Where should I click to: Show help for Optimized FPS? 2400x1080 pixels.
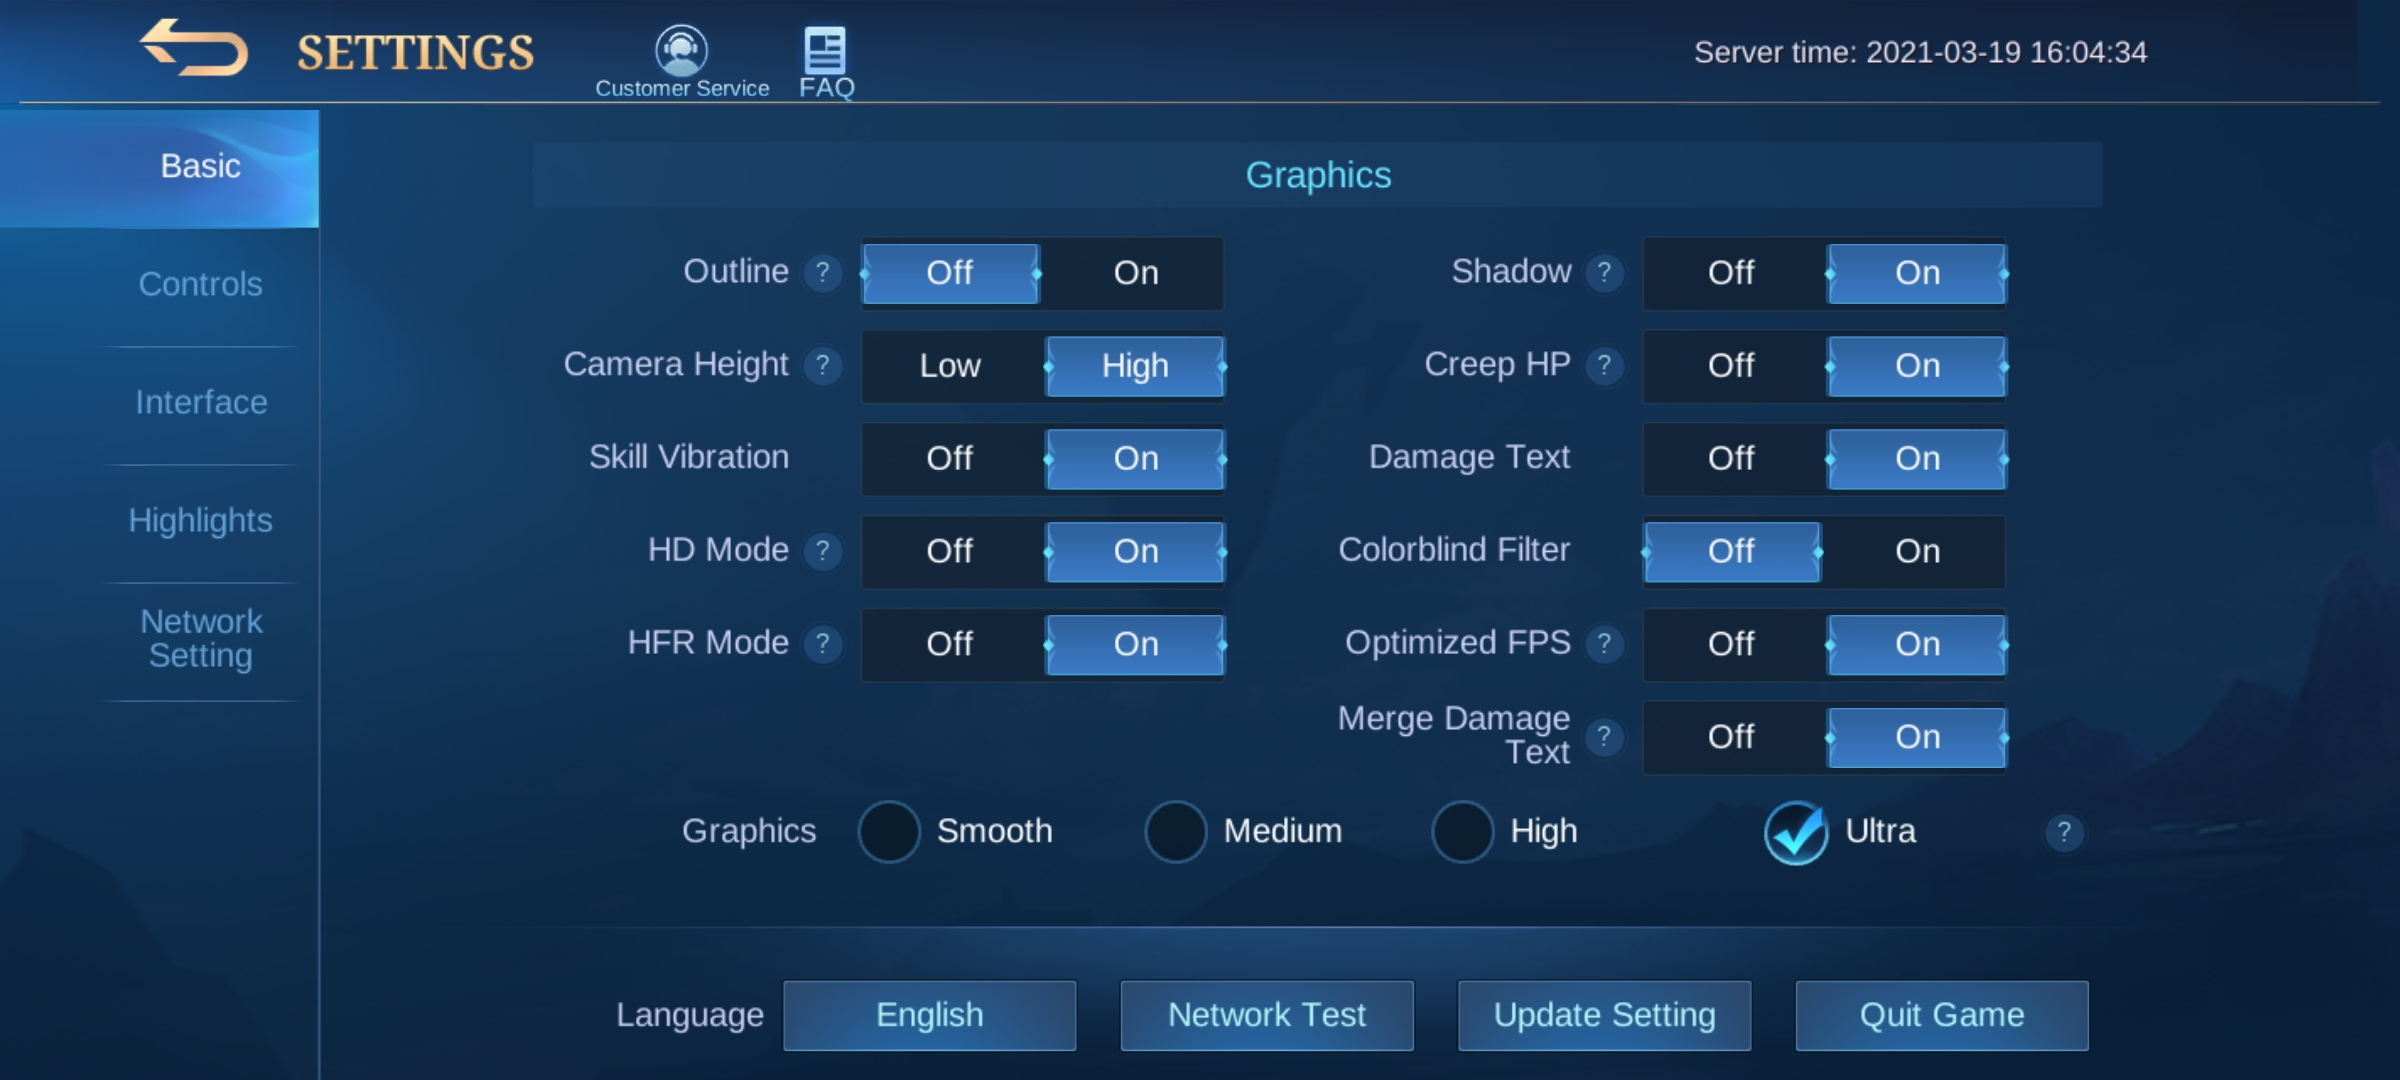pos(1604,643)
